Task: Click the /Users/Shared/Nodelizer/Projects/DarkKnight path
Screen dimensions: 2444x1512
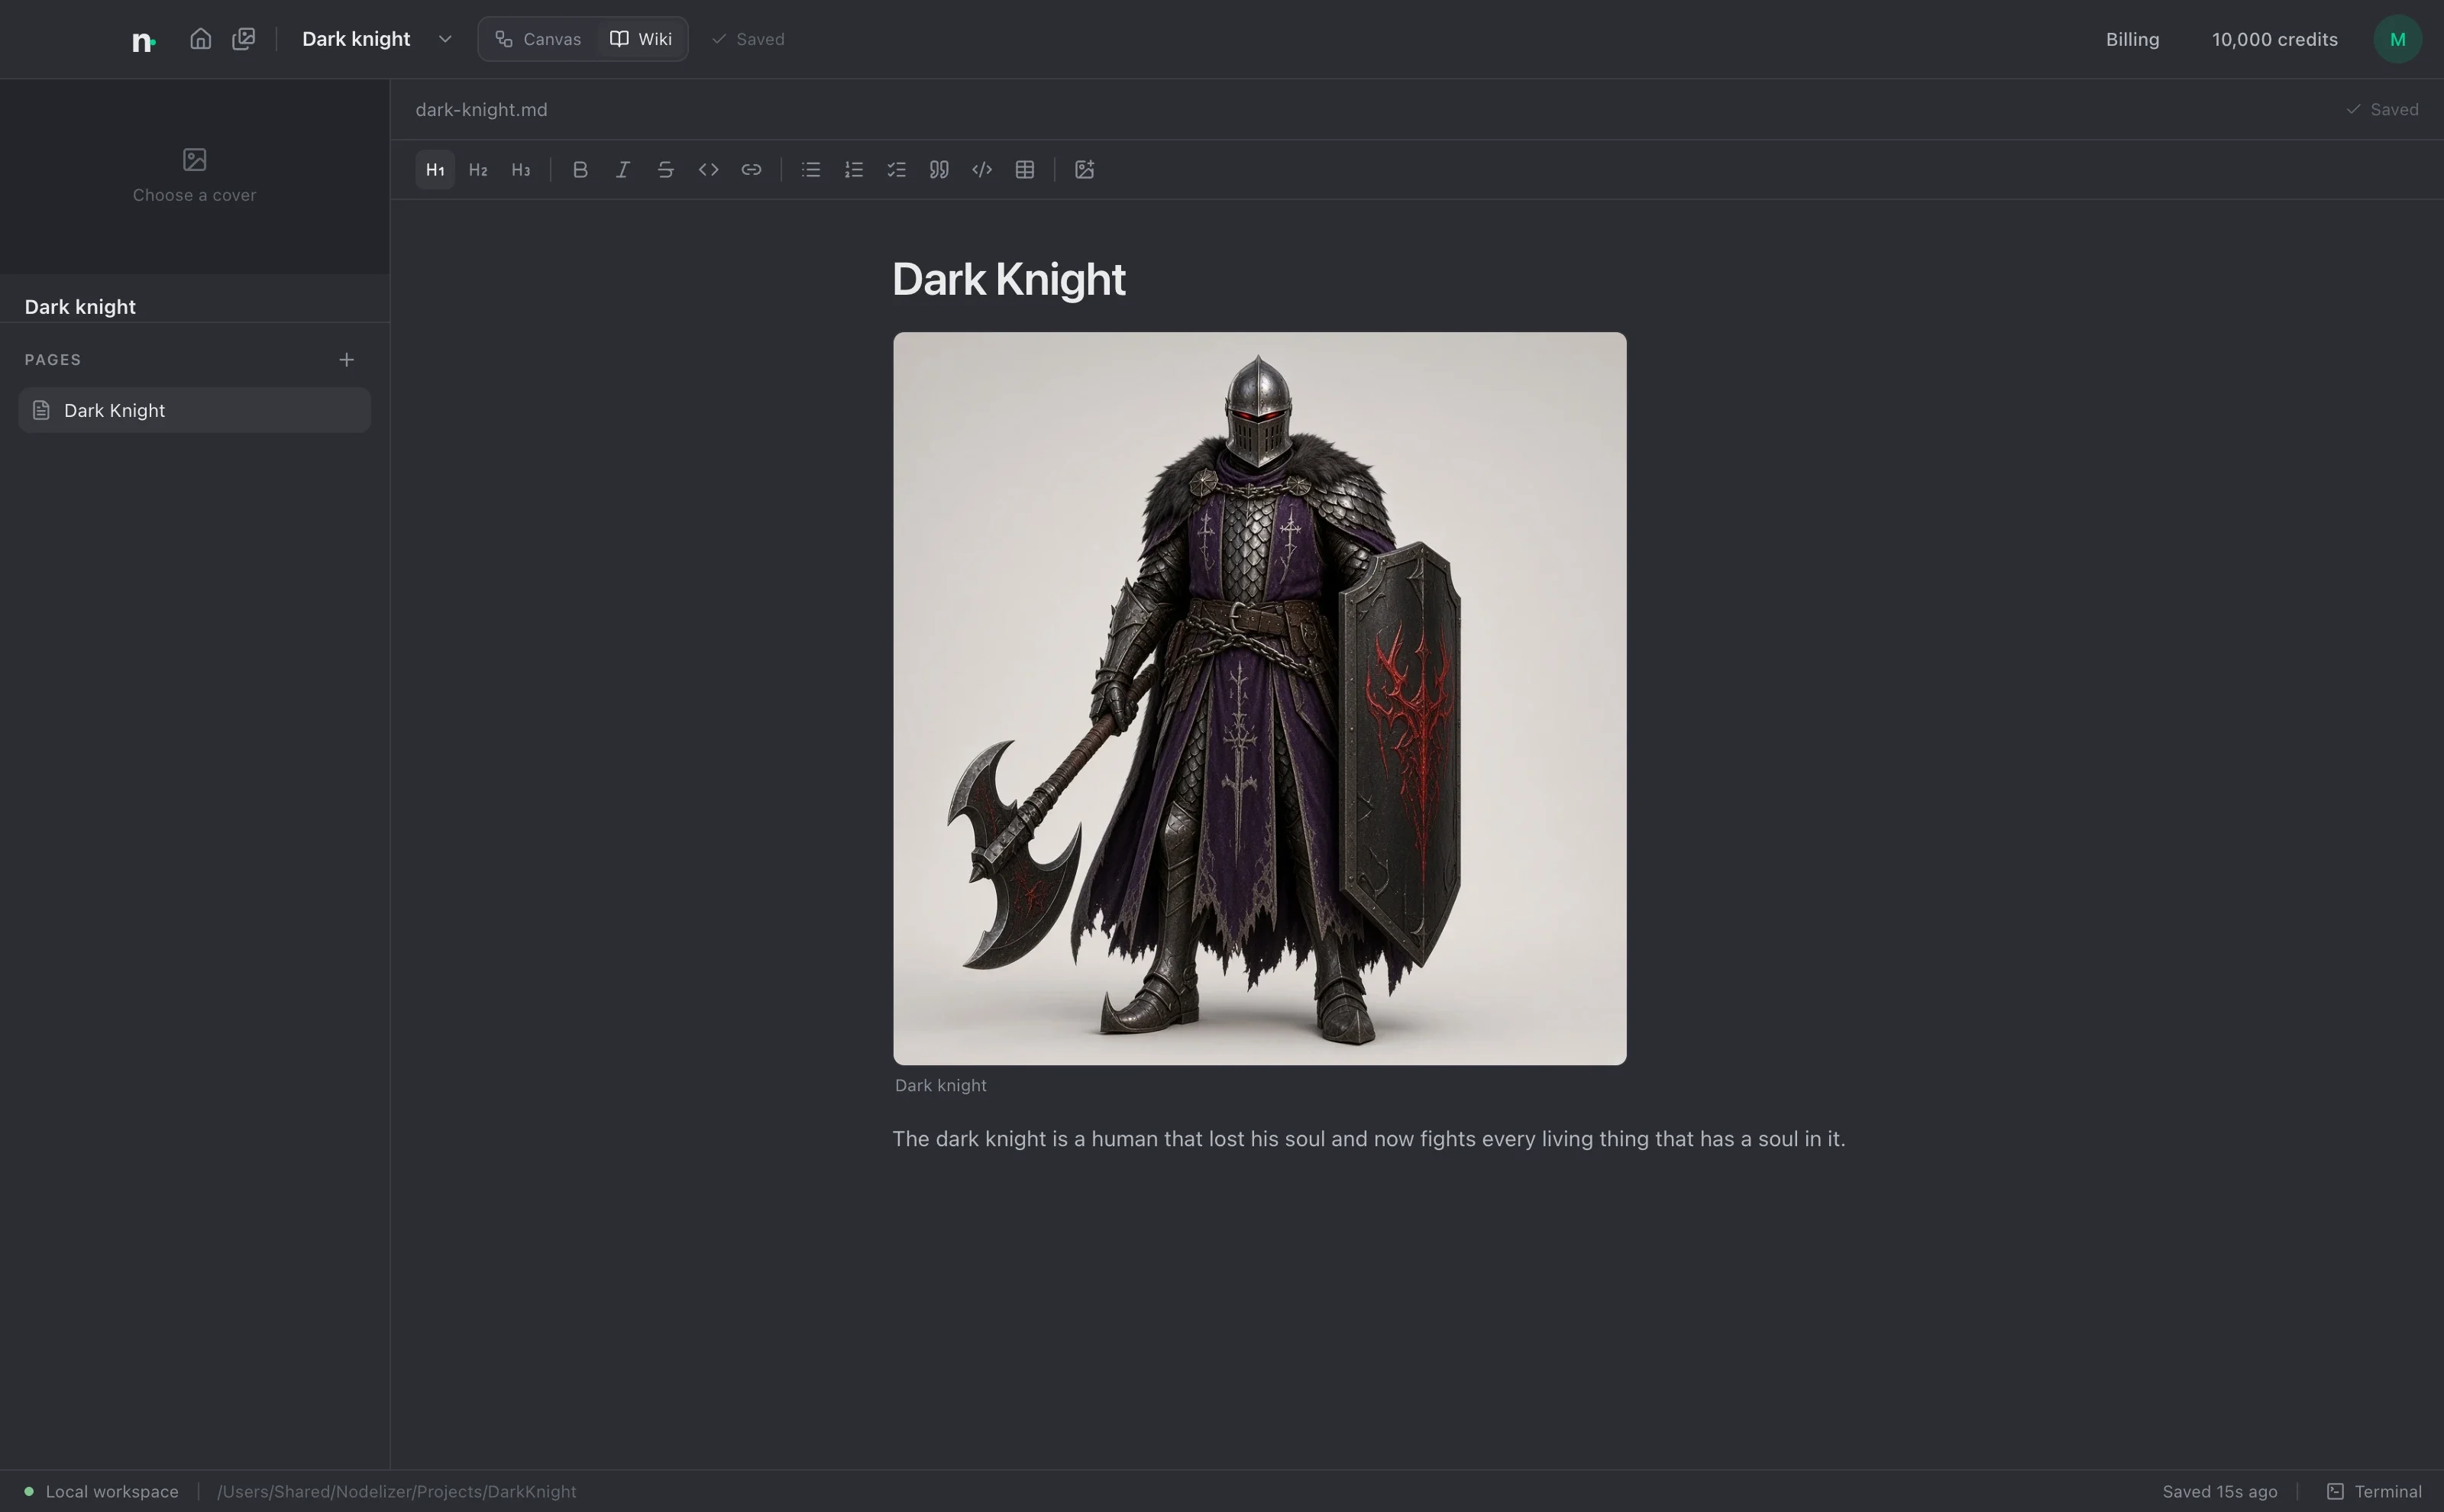Action: [x=397, y=1492]
